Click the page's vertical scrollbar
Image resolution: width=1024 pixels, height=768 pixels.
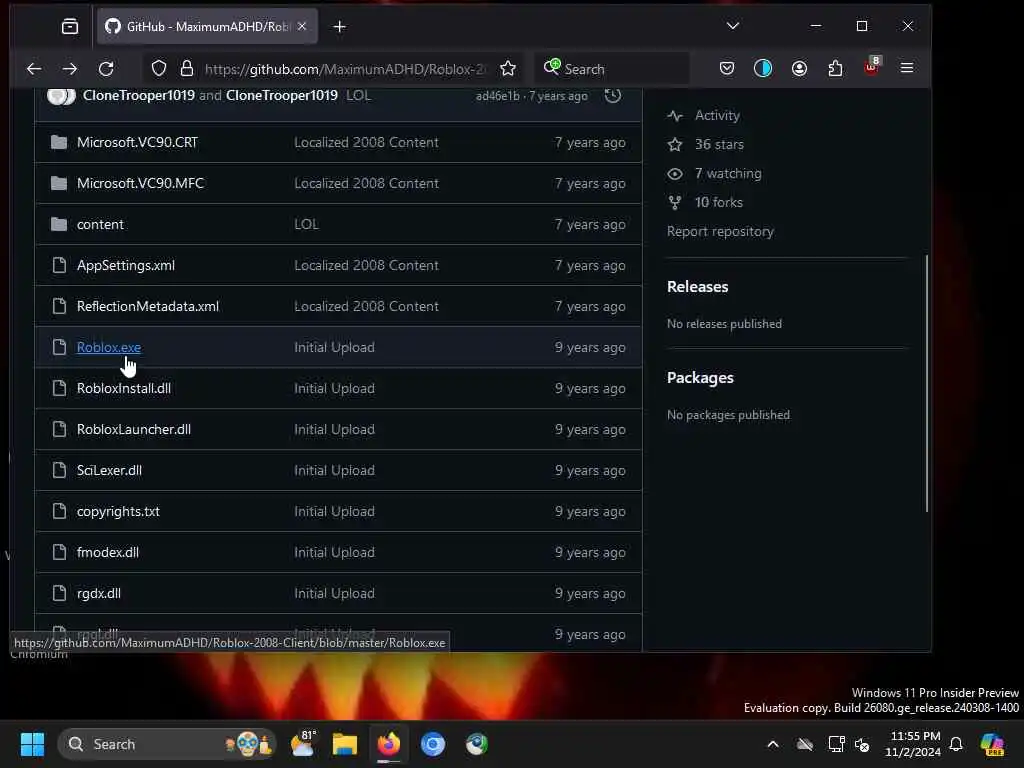927,383
